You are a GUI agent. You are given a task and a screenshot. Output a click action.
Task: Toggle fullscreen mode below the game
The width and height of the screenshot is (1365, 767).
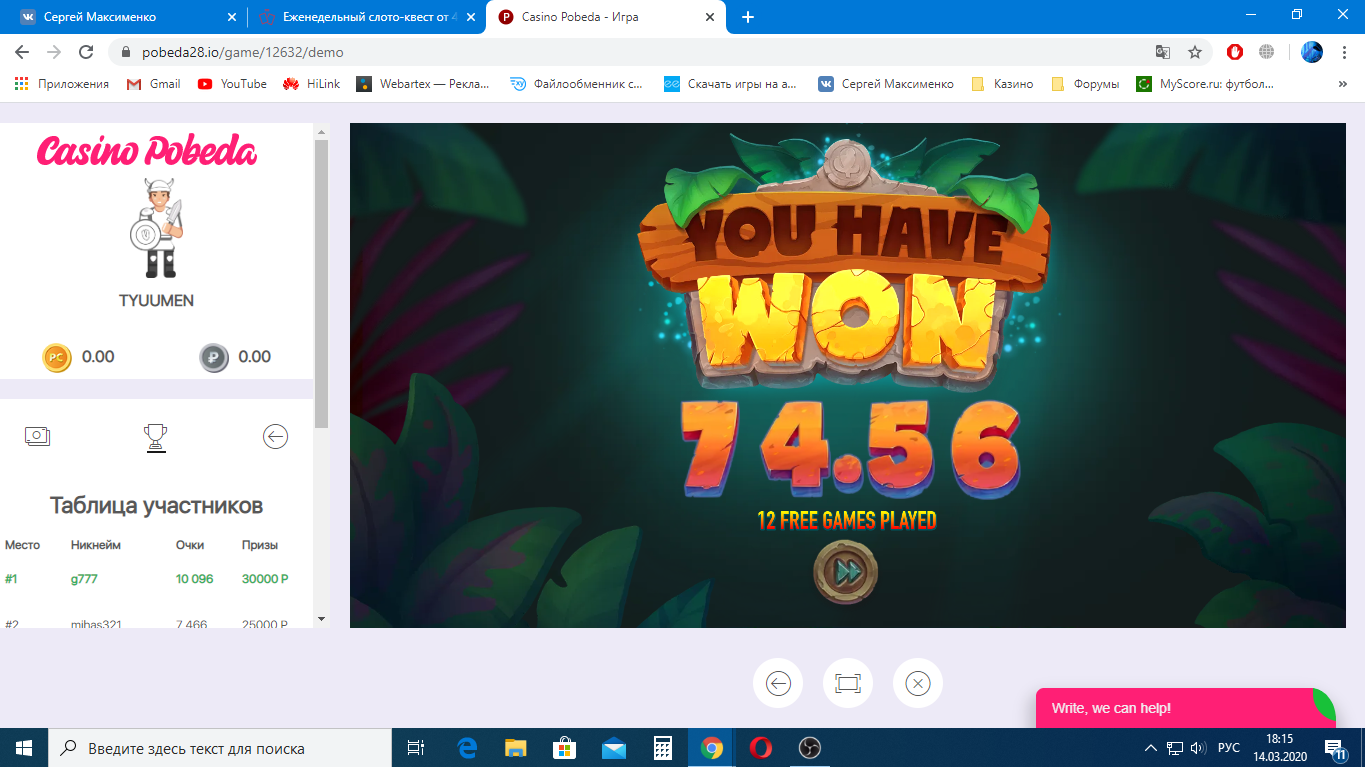pos(847,684)
